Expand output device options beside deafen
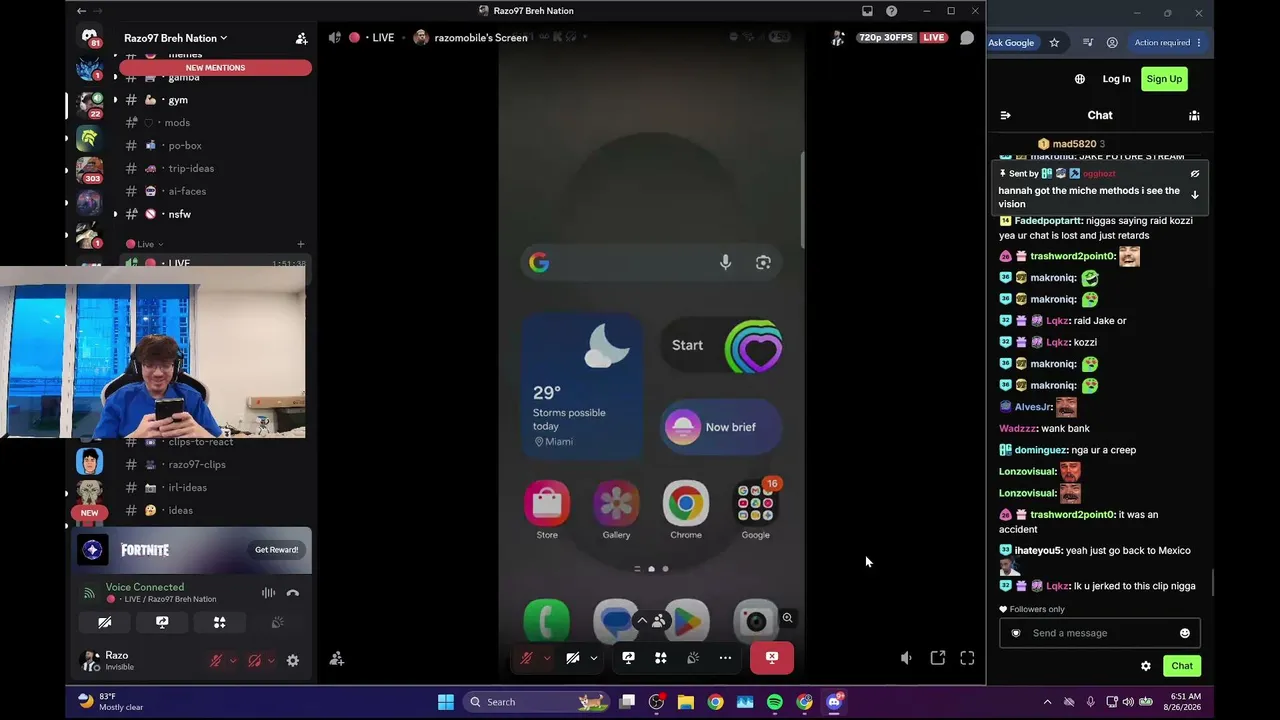The image size is (1280, 720). [271, 660]
